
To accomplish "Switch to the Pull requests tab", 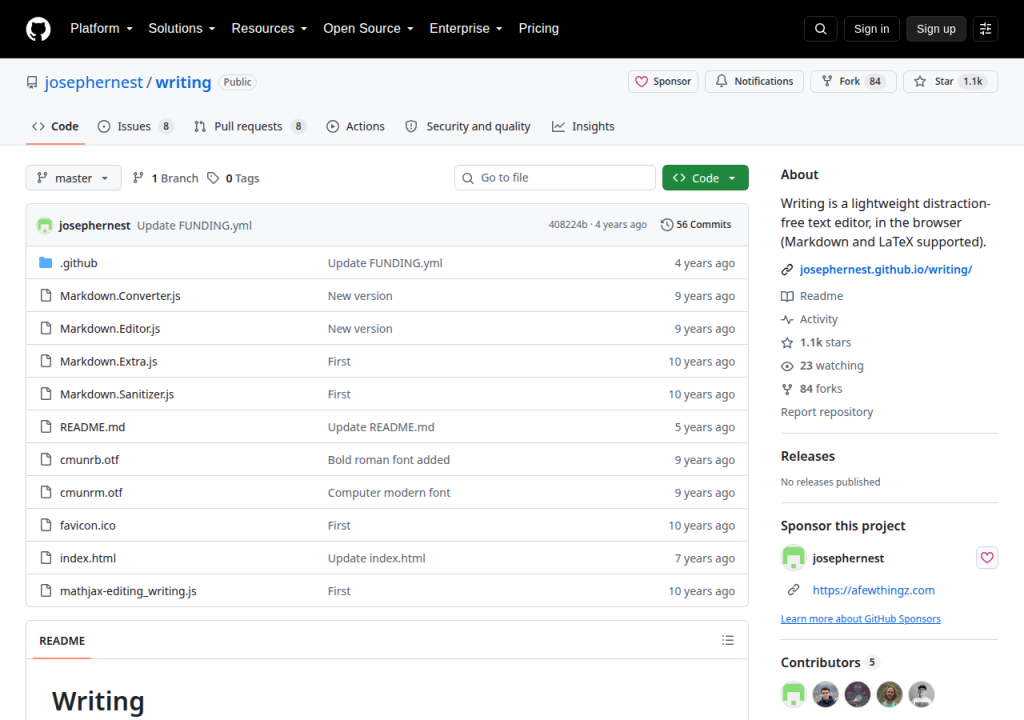I will (x=249, y=127).
